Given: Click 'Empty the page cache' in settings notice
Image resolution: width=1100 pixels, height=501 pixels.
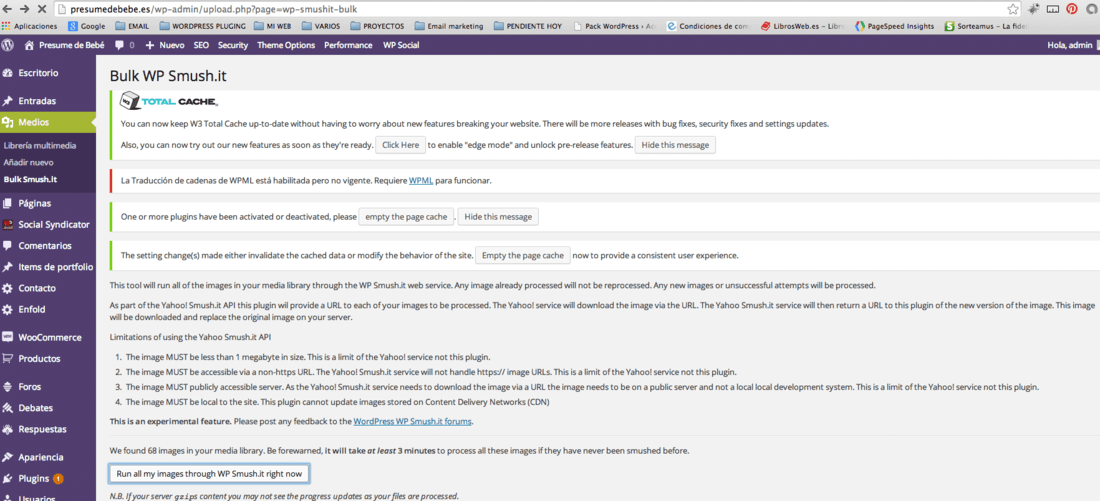Looking at the screenshot, I should [523, 255].
